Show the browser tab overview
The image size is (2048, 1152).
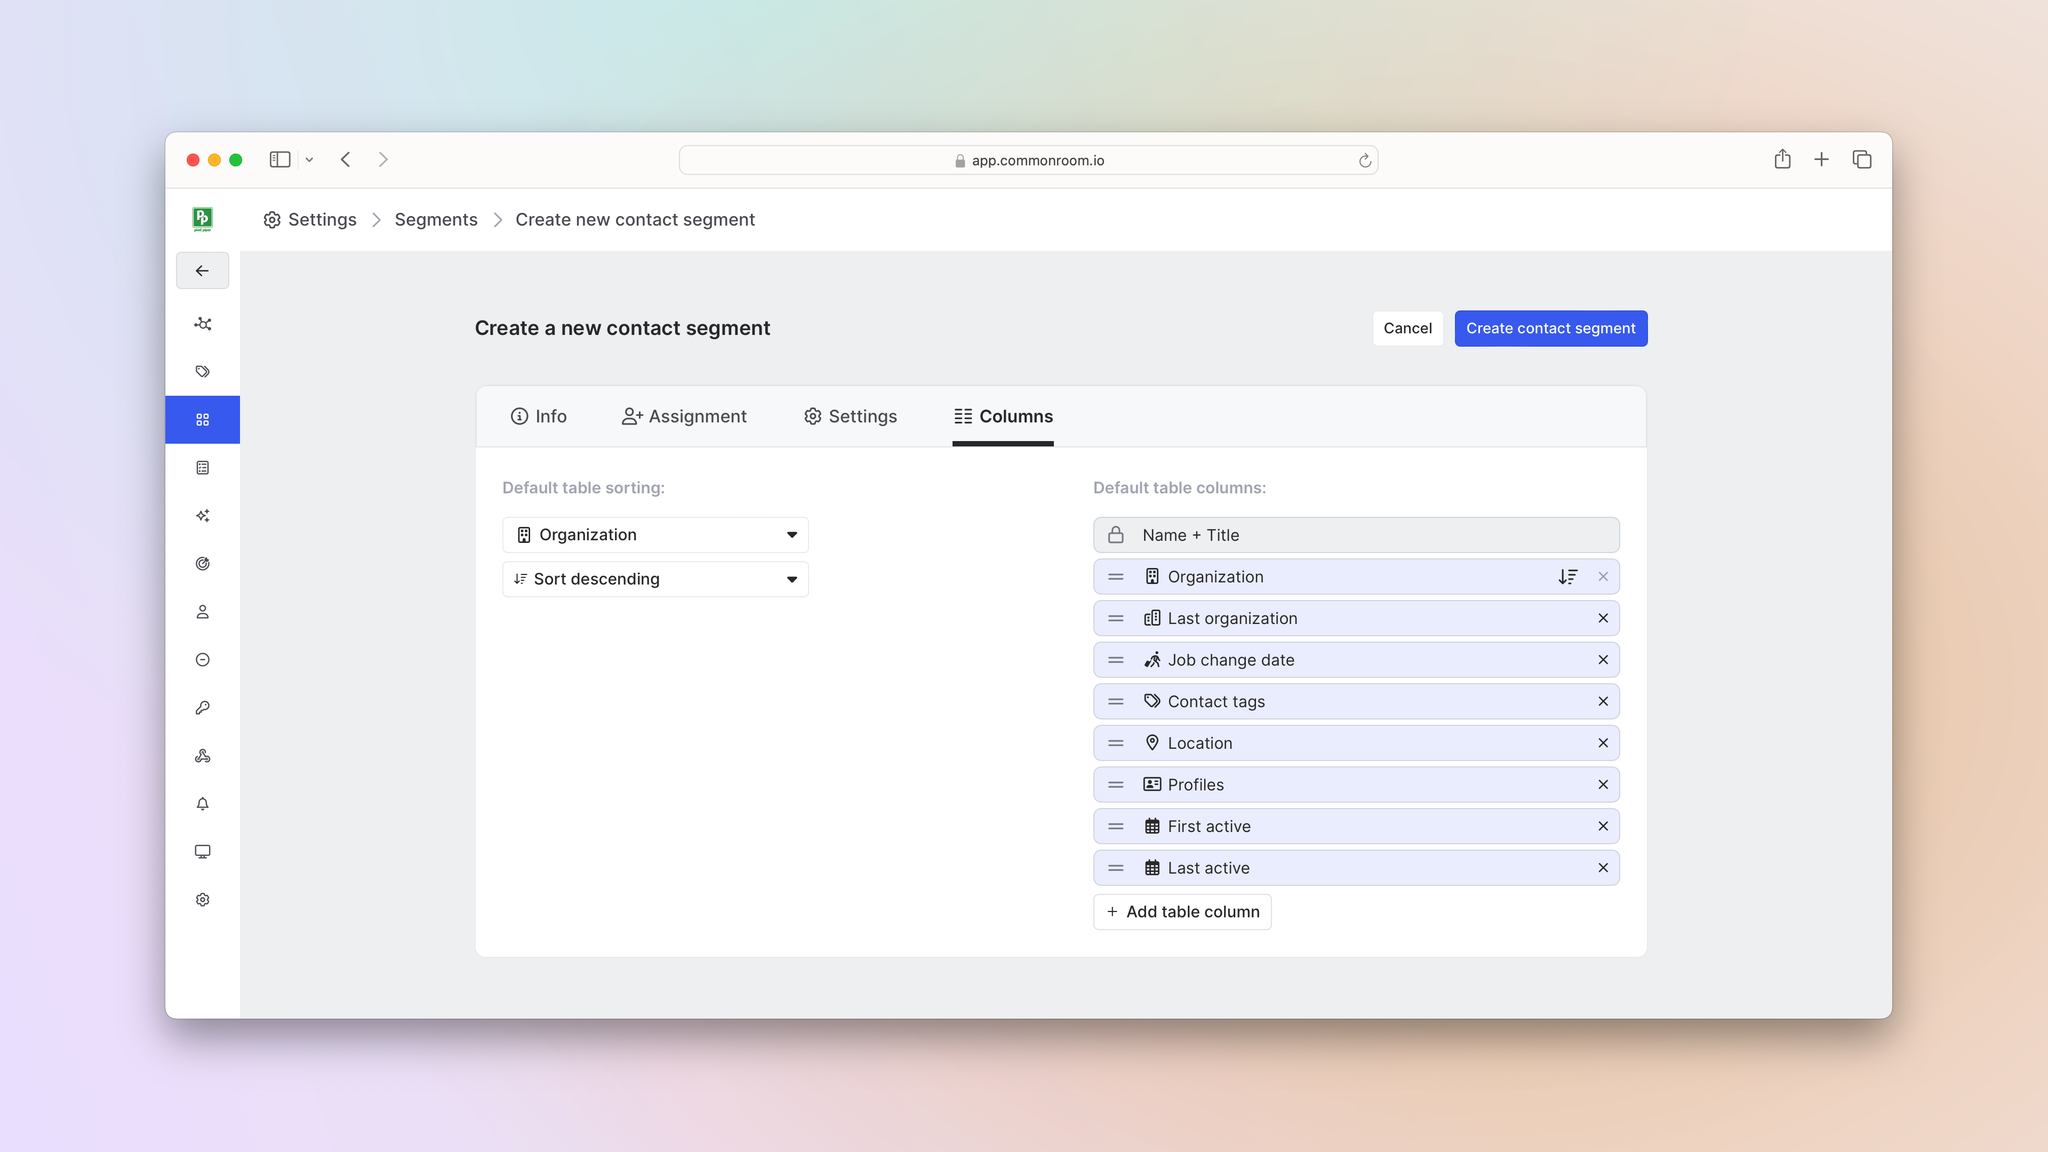coord(1862,159)
